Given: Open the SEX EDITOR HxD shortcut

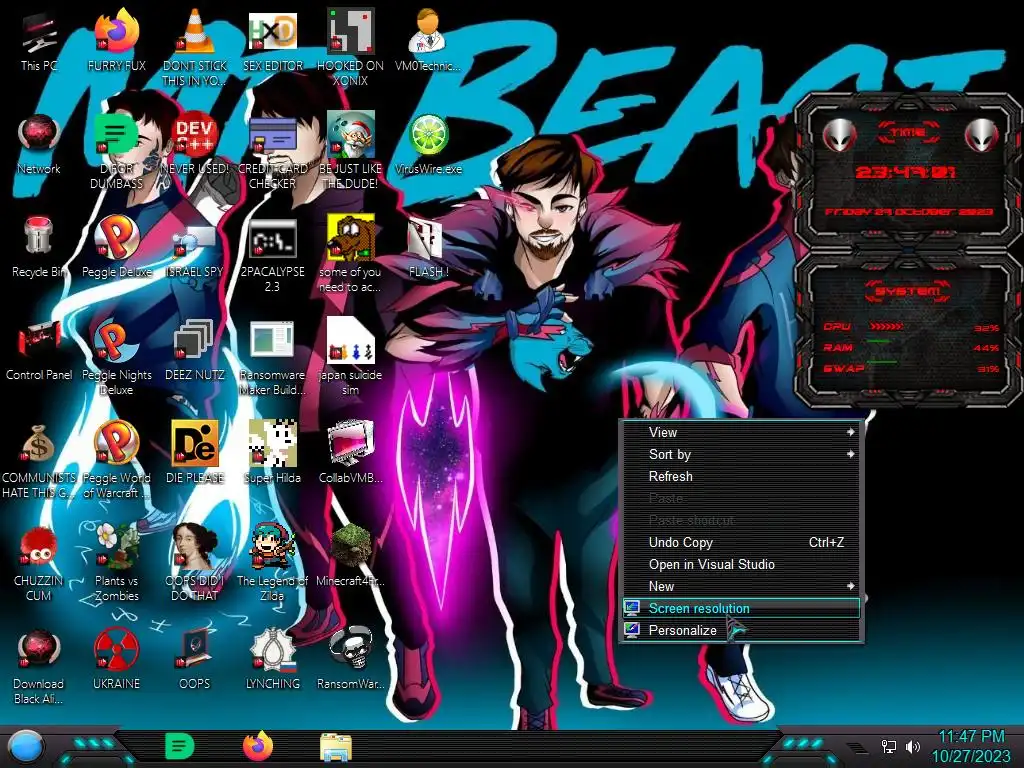Looking at the screenshot, I should 272,33.
